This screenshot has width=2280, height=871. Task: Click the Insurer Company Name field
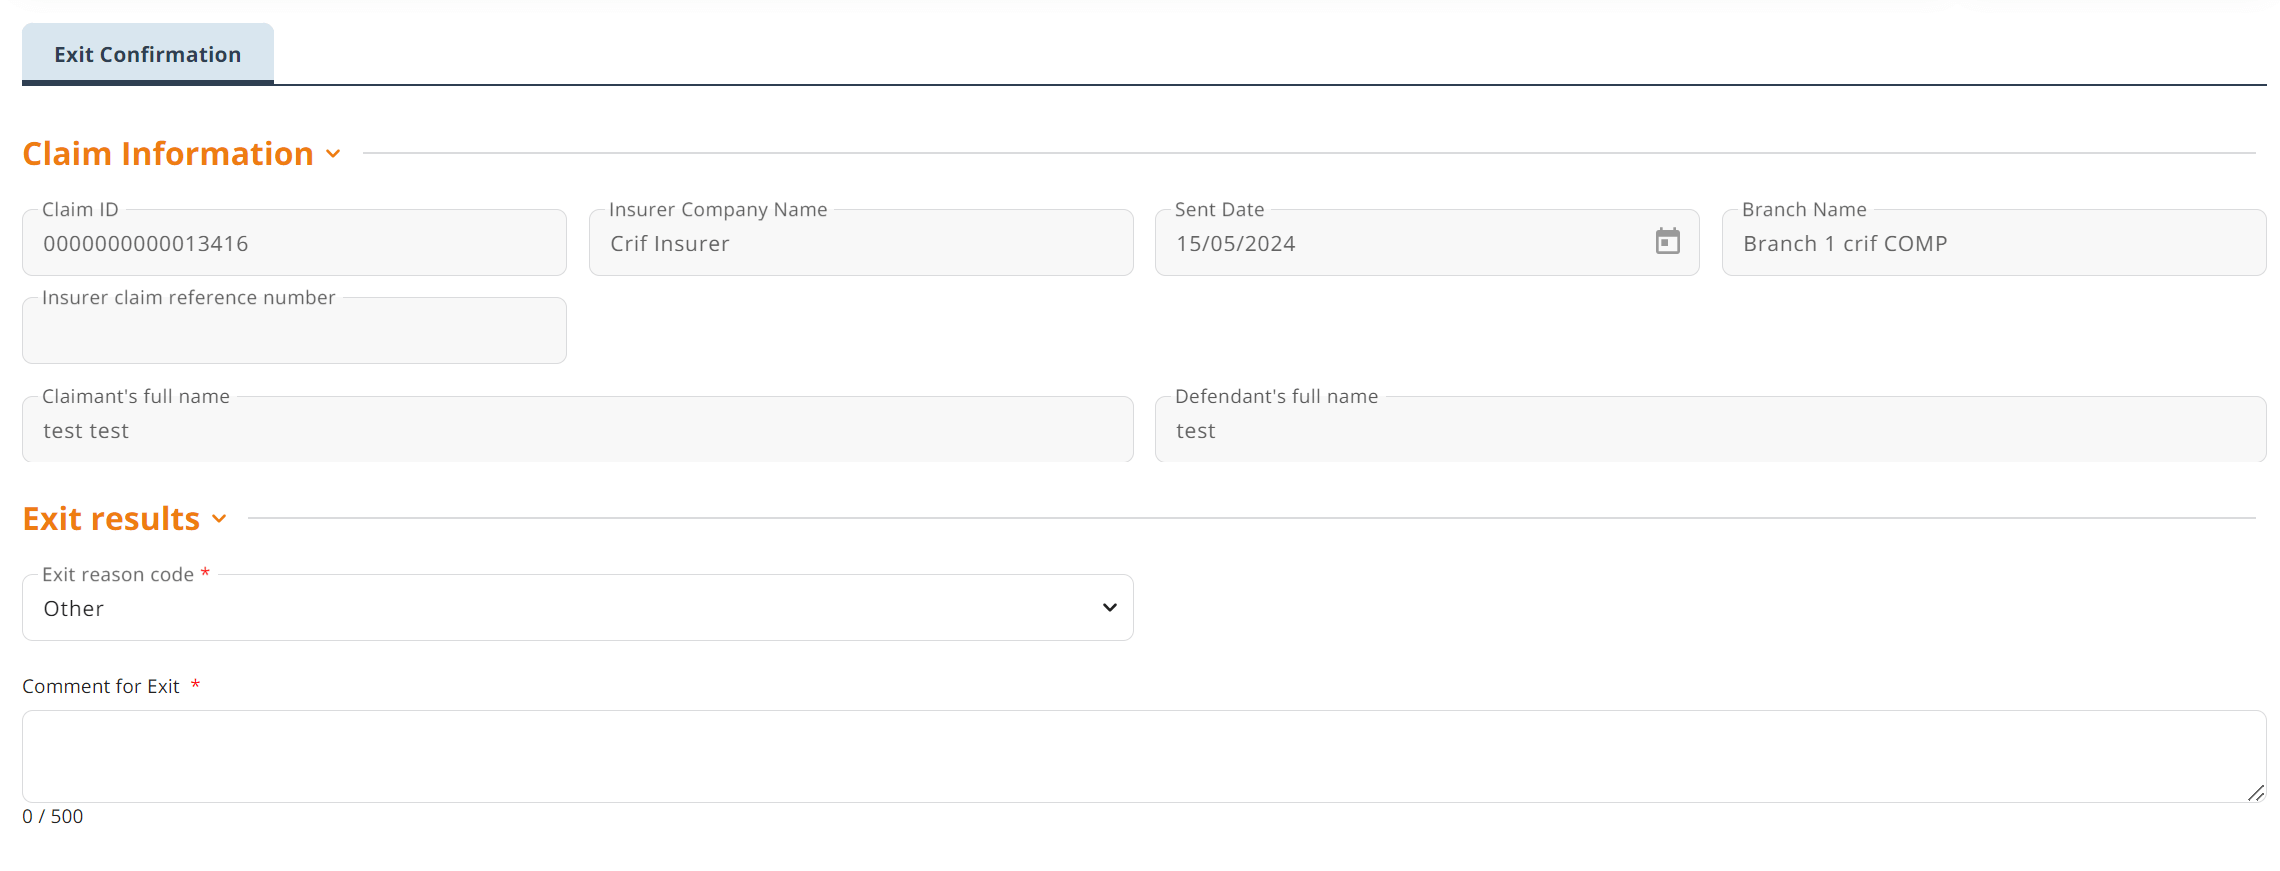861,242
